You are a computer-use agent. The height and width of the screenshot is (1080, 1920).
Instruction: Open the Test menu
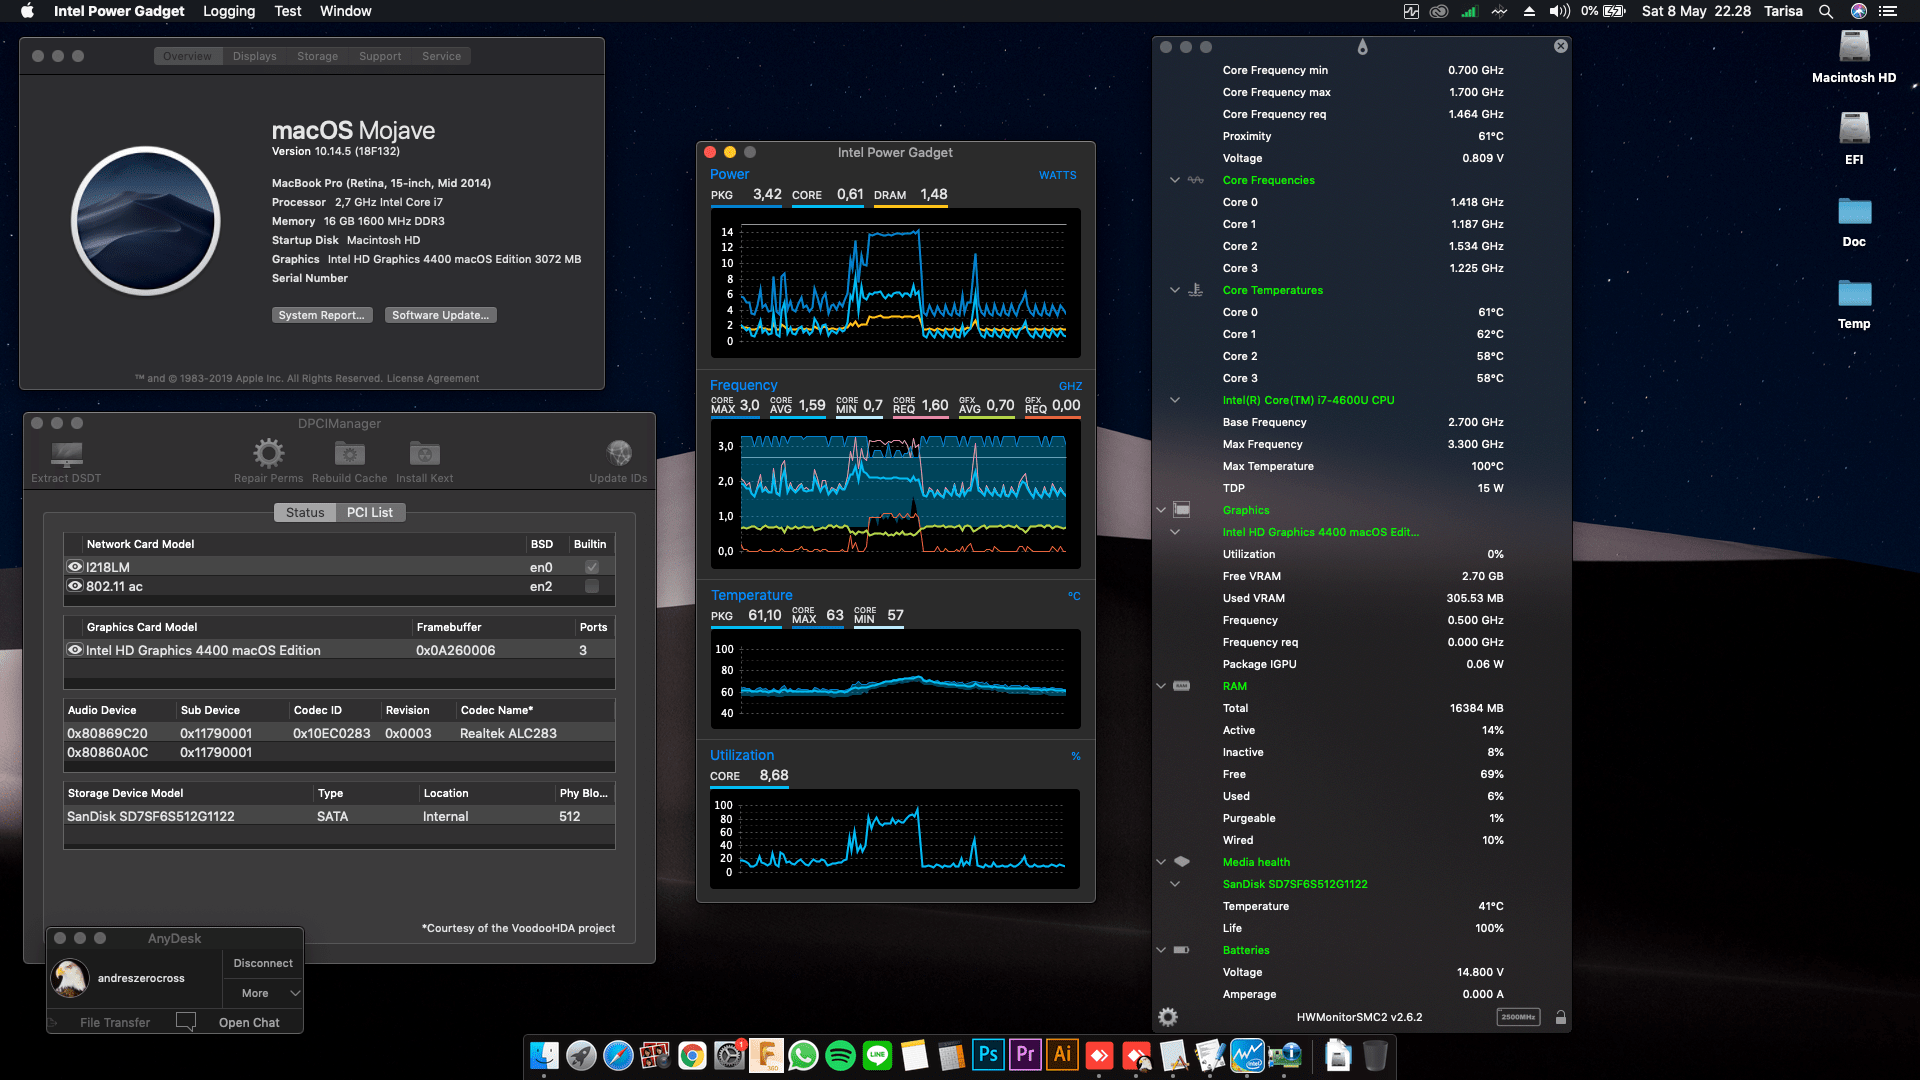288,11
